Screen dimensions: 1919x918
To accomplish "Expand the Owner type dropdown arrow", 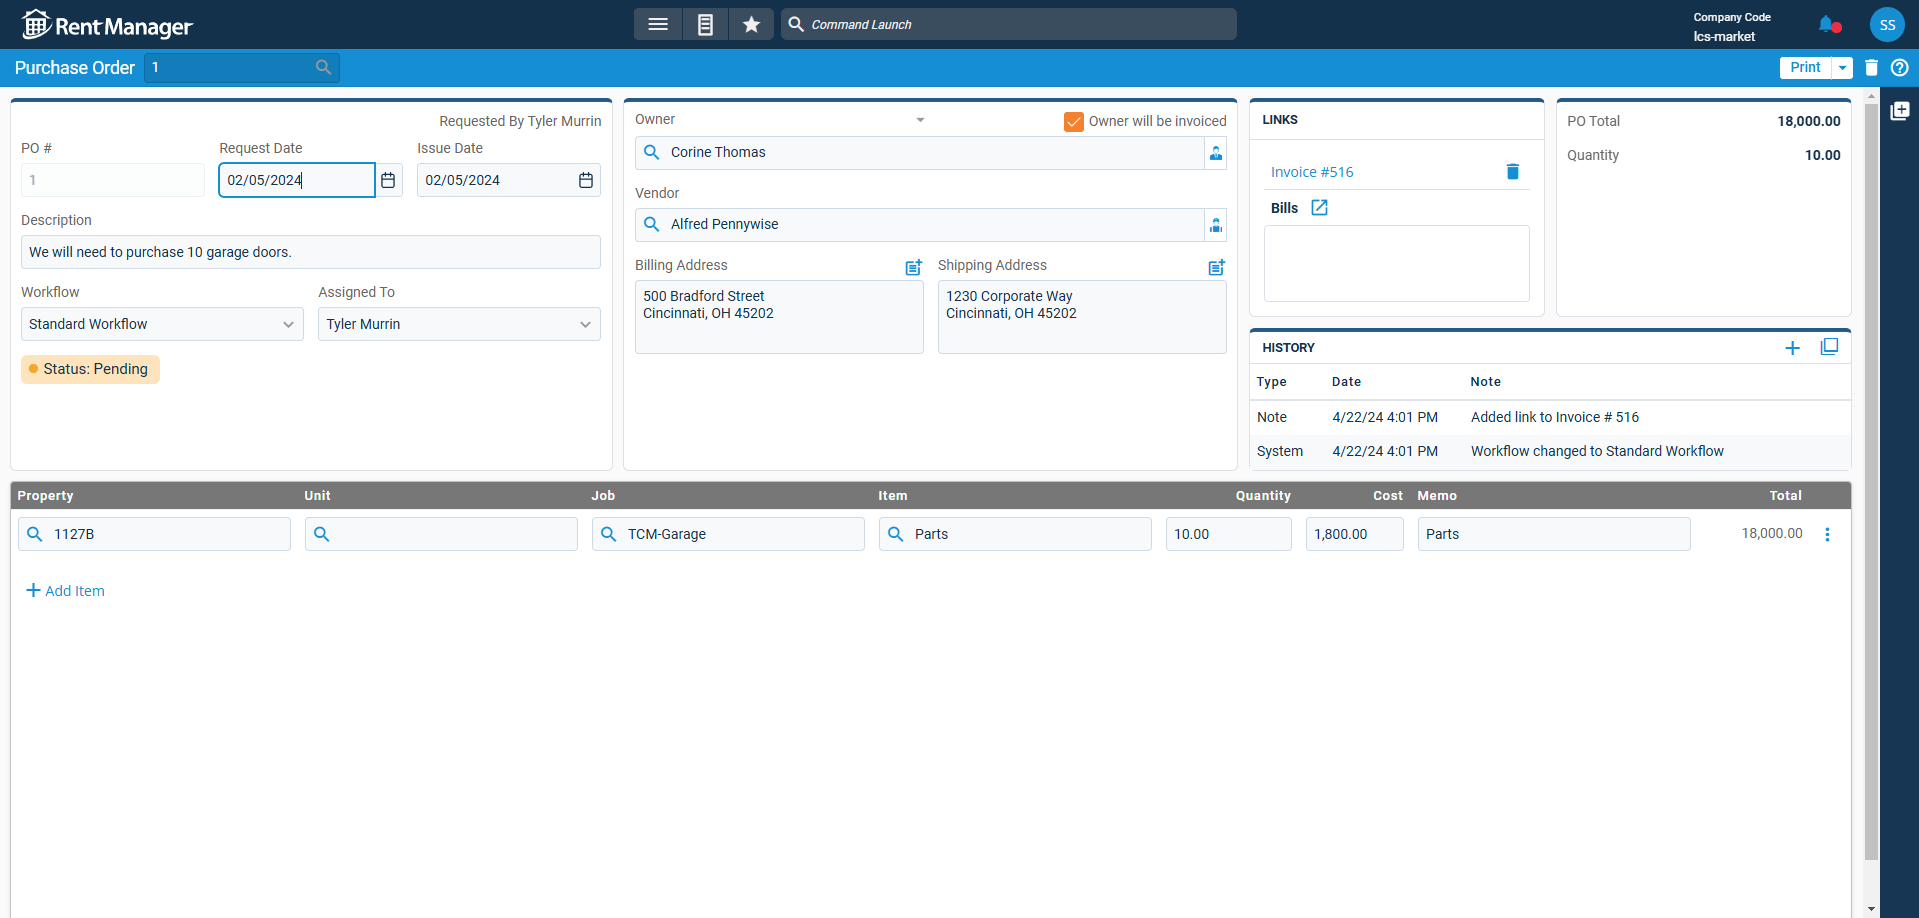I will pos(920,120).
